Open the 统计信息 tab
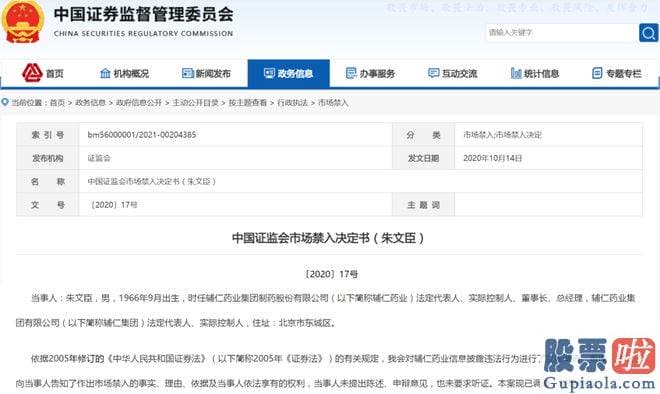This screenshot has height=394, width=660. tap(535, 74)
